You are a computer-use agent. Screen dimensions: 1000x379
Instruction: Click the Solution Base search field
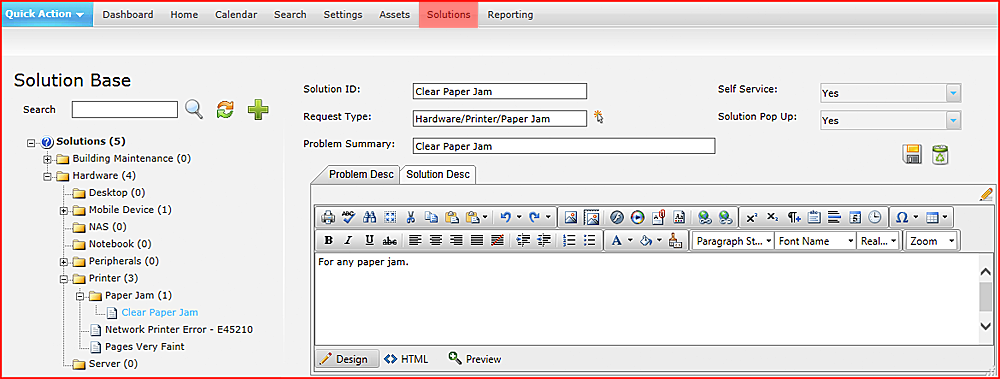[124, 110]
